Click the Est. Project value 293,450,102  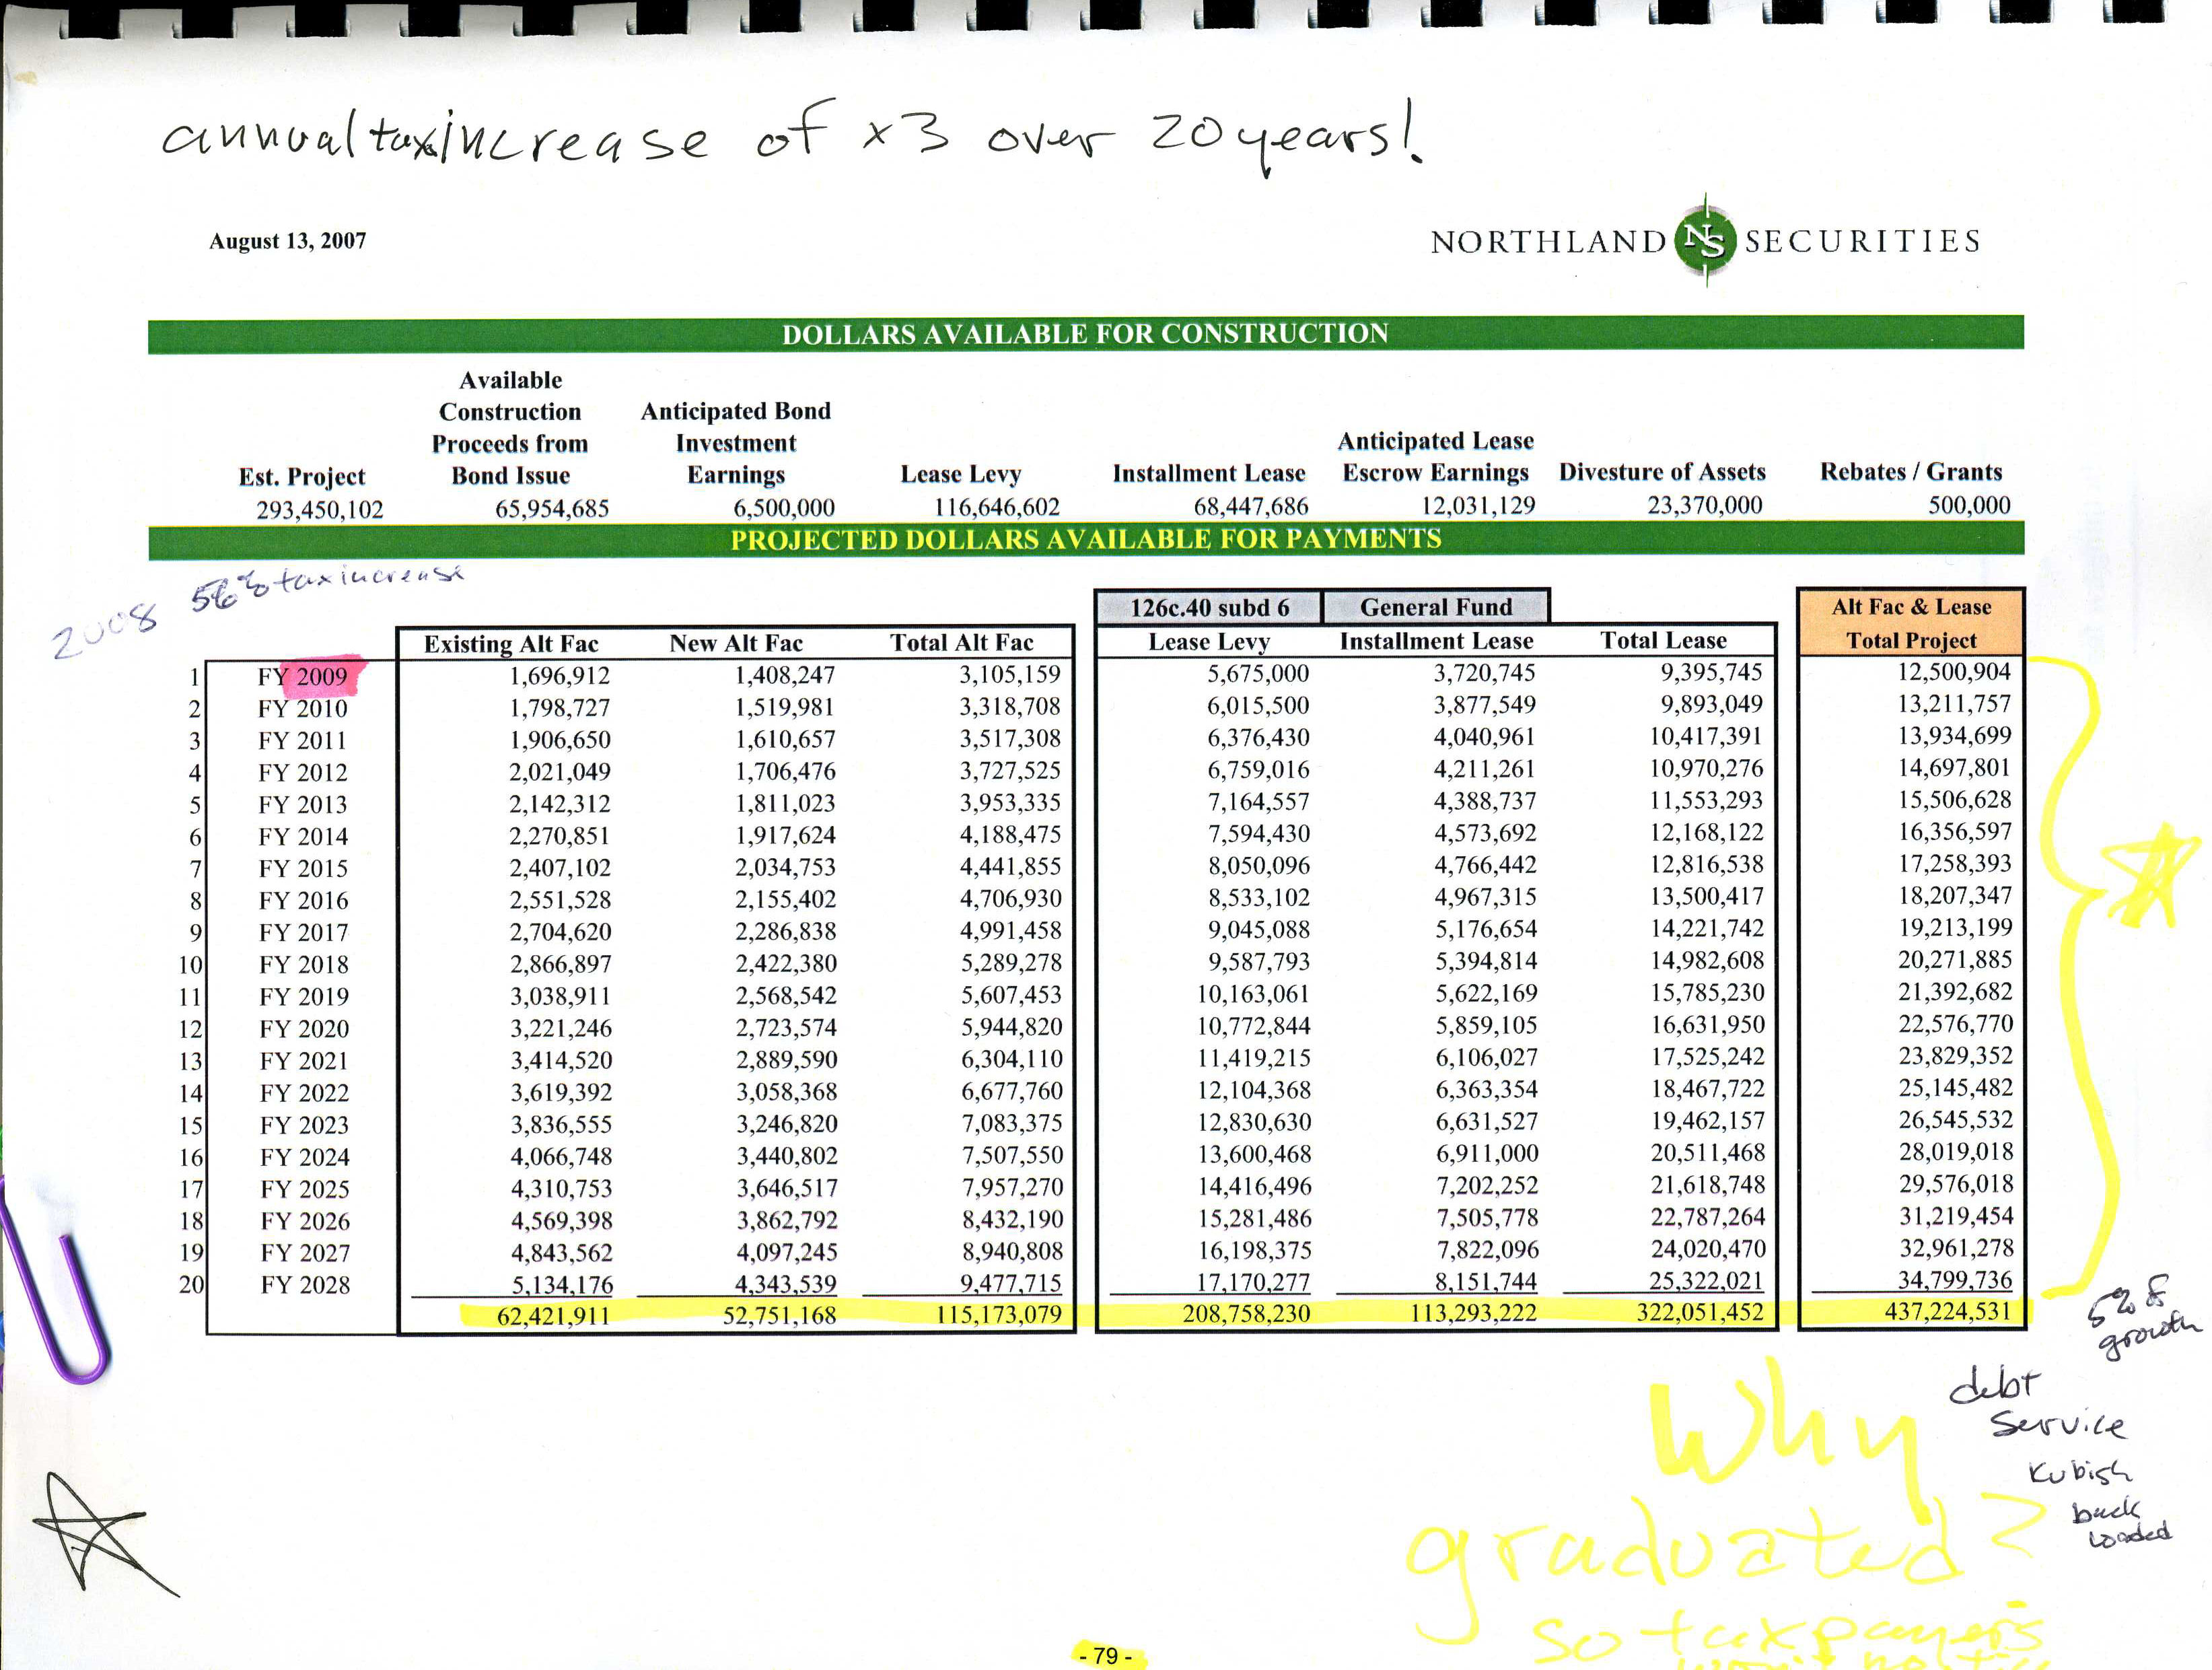[x=320, y=510]
